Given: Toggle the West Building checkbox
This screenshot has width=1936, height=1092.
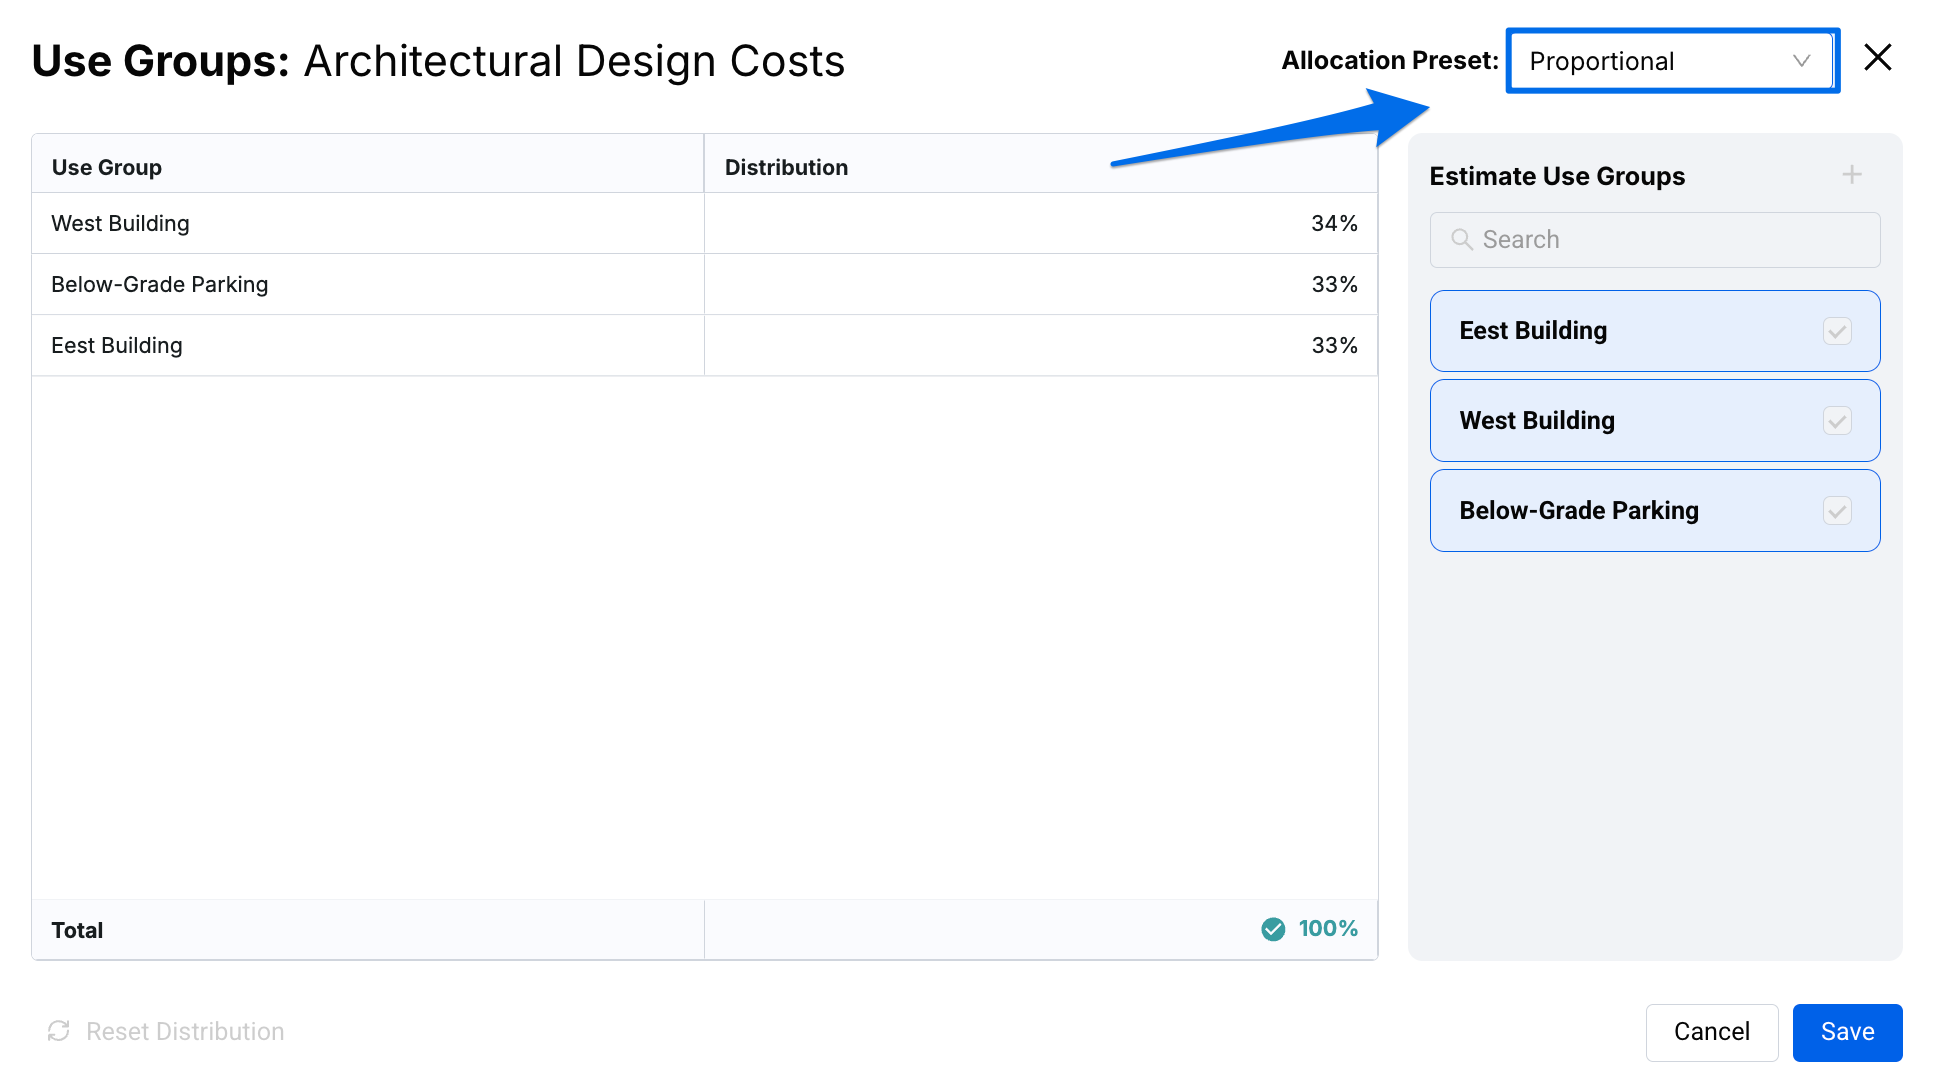Looking at the screenshot, I should (x=1836, y=421).
